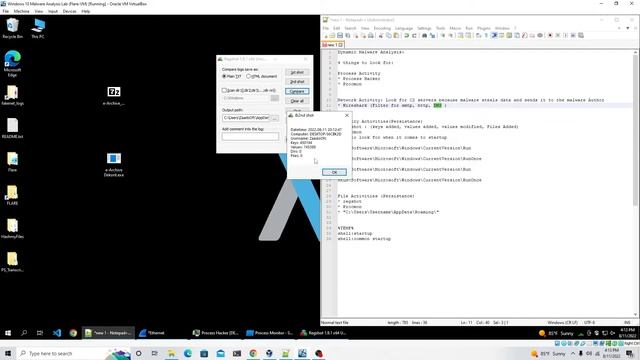Select the 'new 1' document tab in Notepad++
The image size is (640, 360).
tap(333, 44)
